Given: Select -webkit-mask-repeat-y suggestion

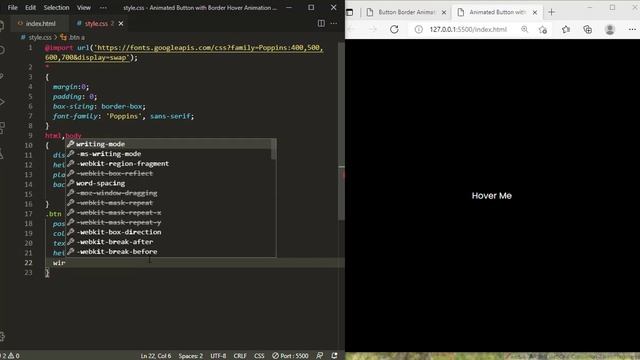Looking at the screenshot, I should click(x=171, y=222).
